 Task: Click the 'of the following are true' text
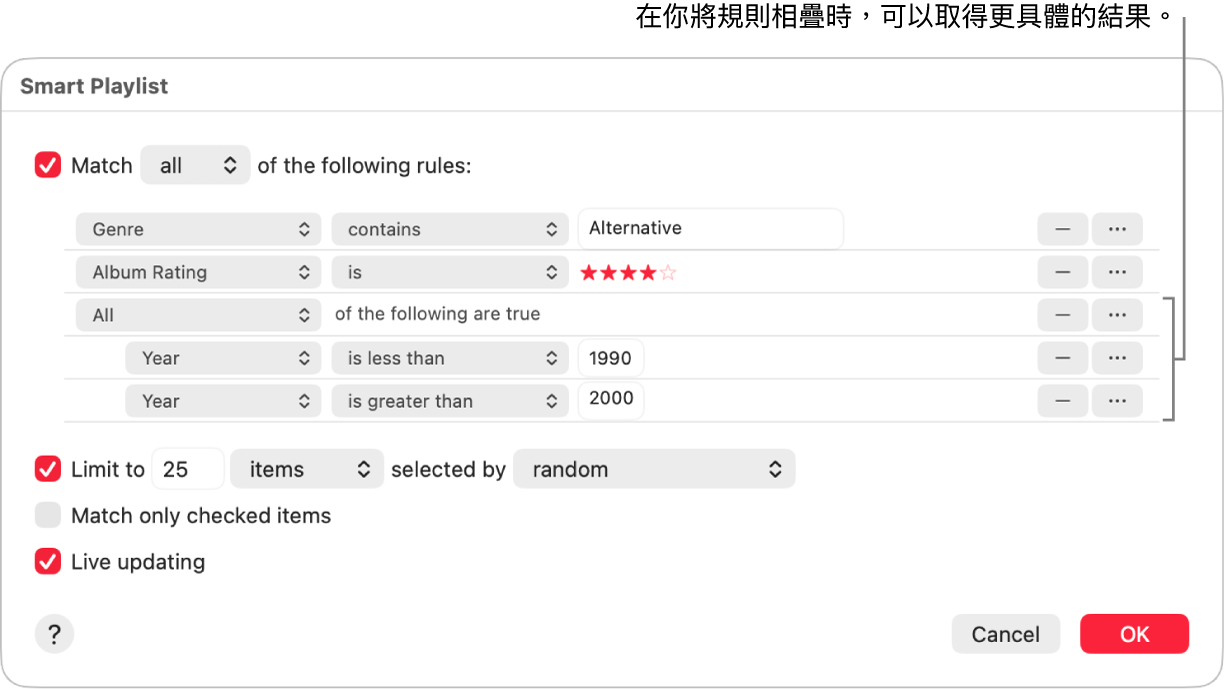pyautogui.click(x=437, y=314)
